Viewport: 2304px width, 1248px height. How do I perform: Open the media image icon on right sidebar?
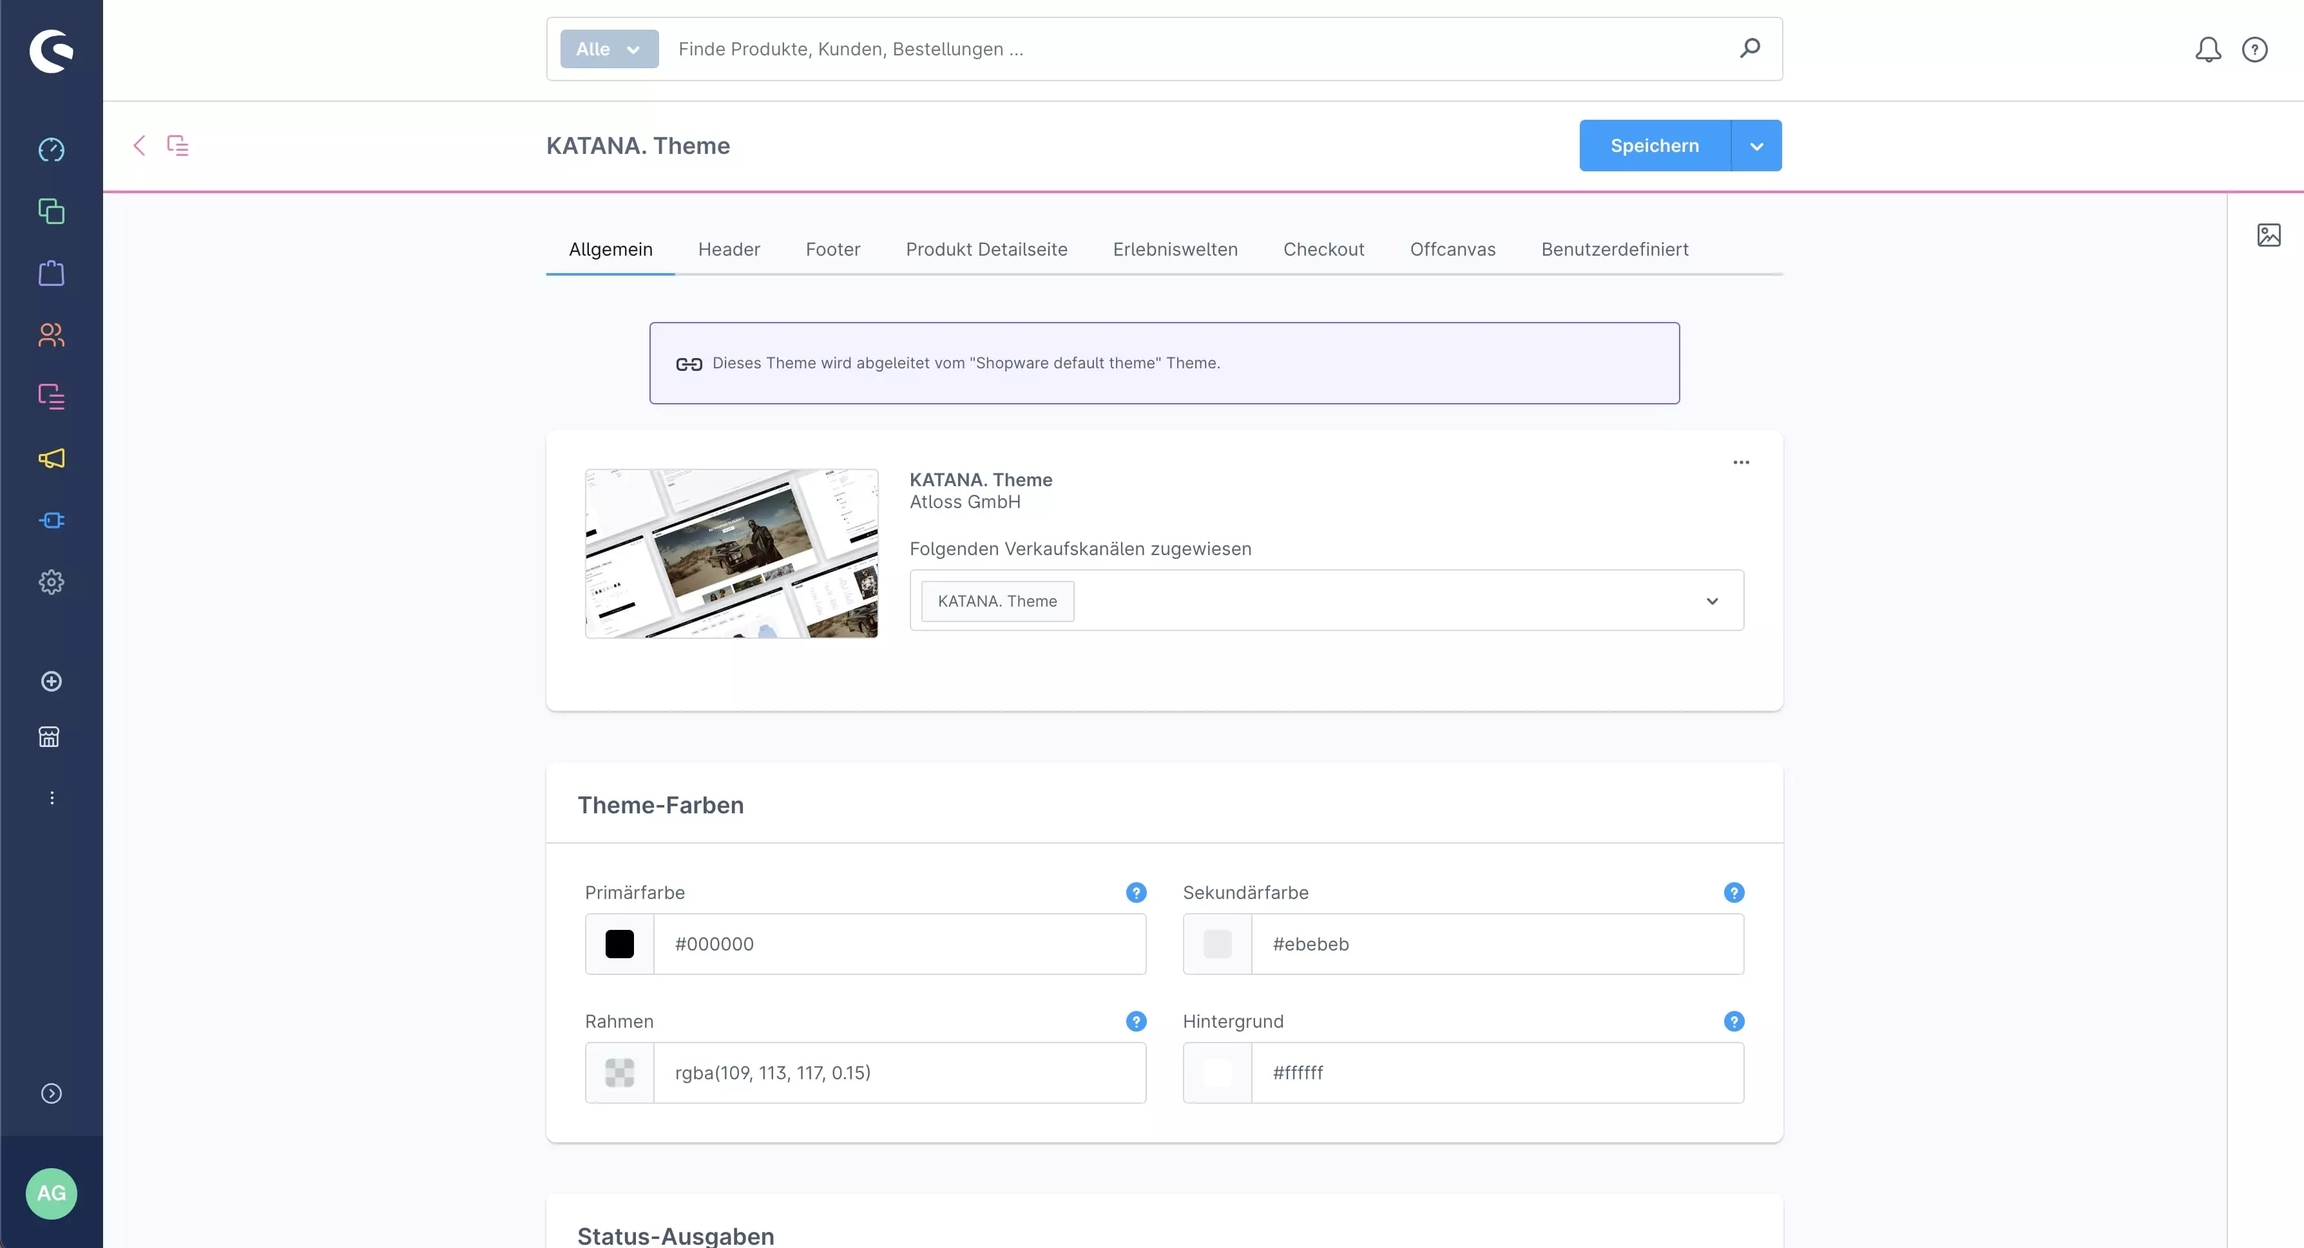click(x=2268, y=235)
